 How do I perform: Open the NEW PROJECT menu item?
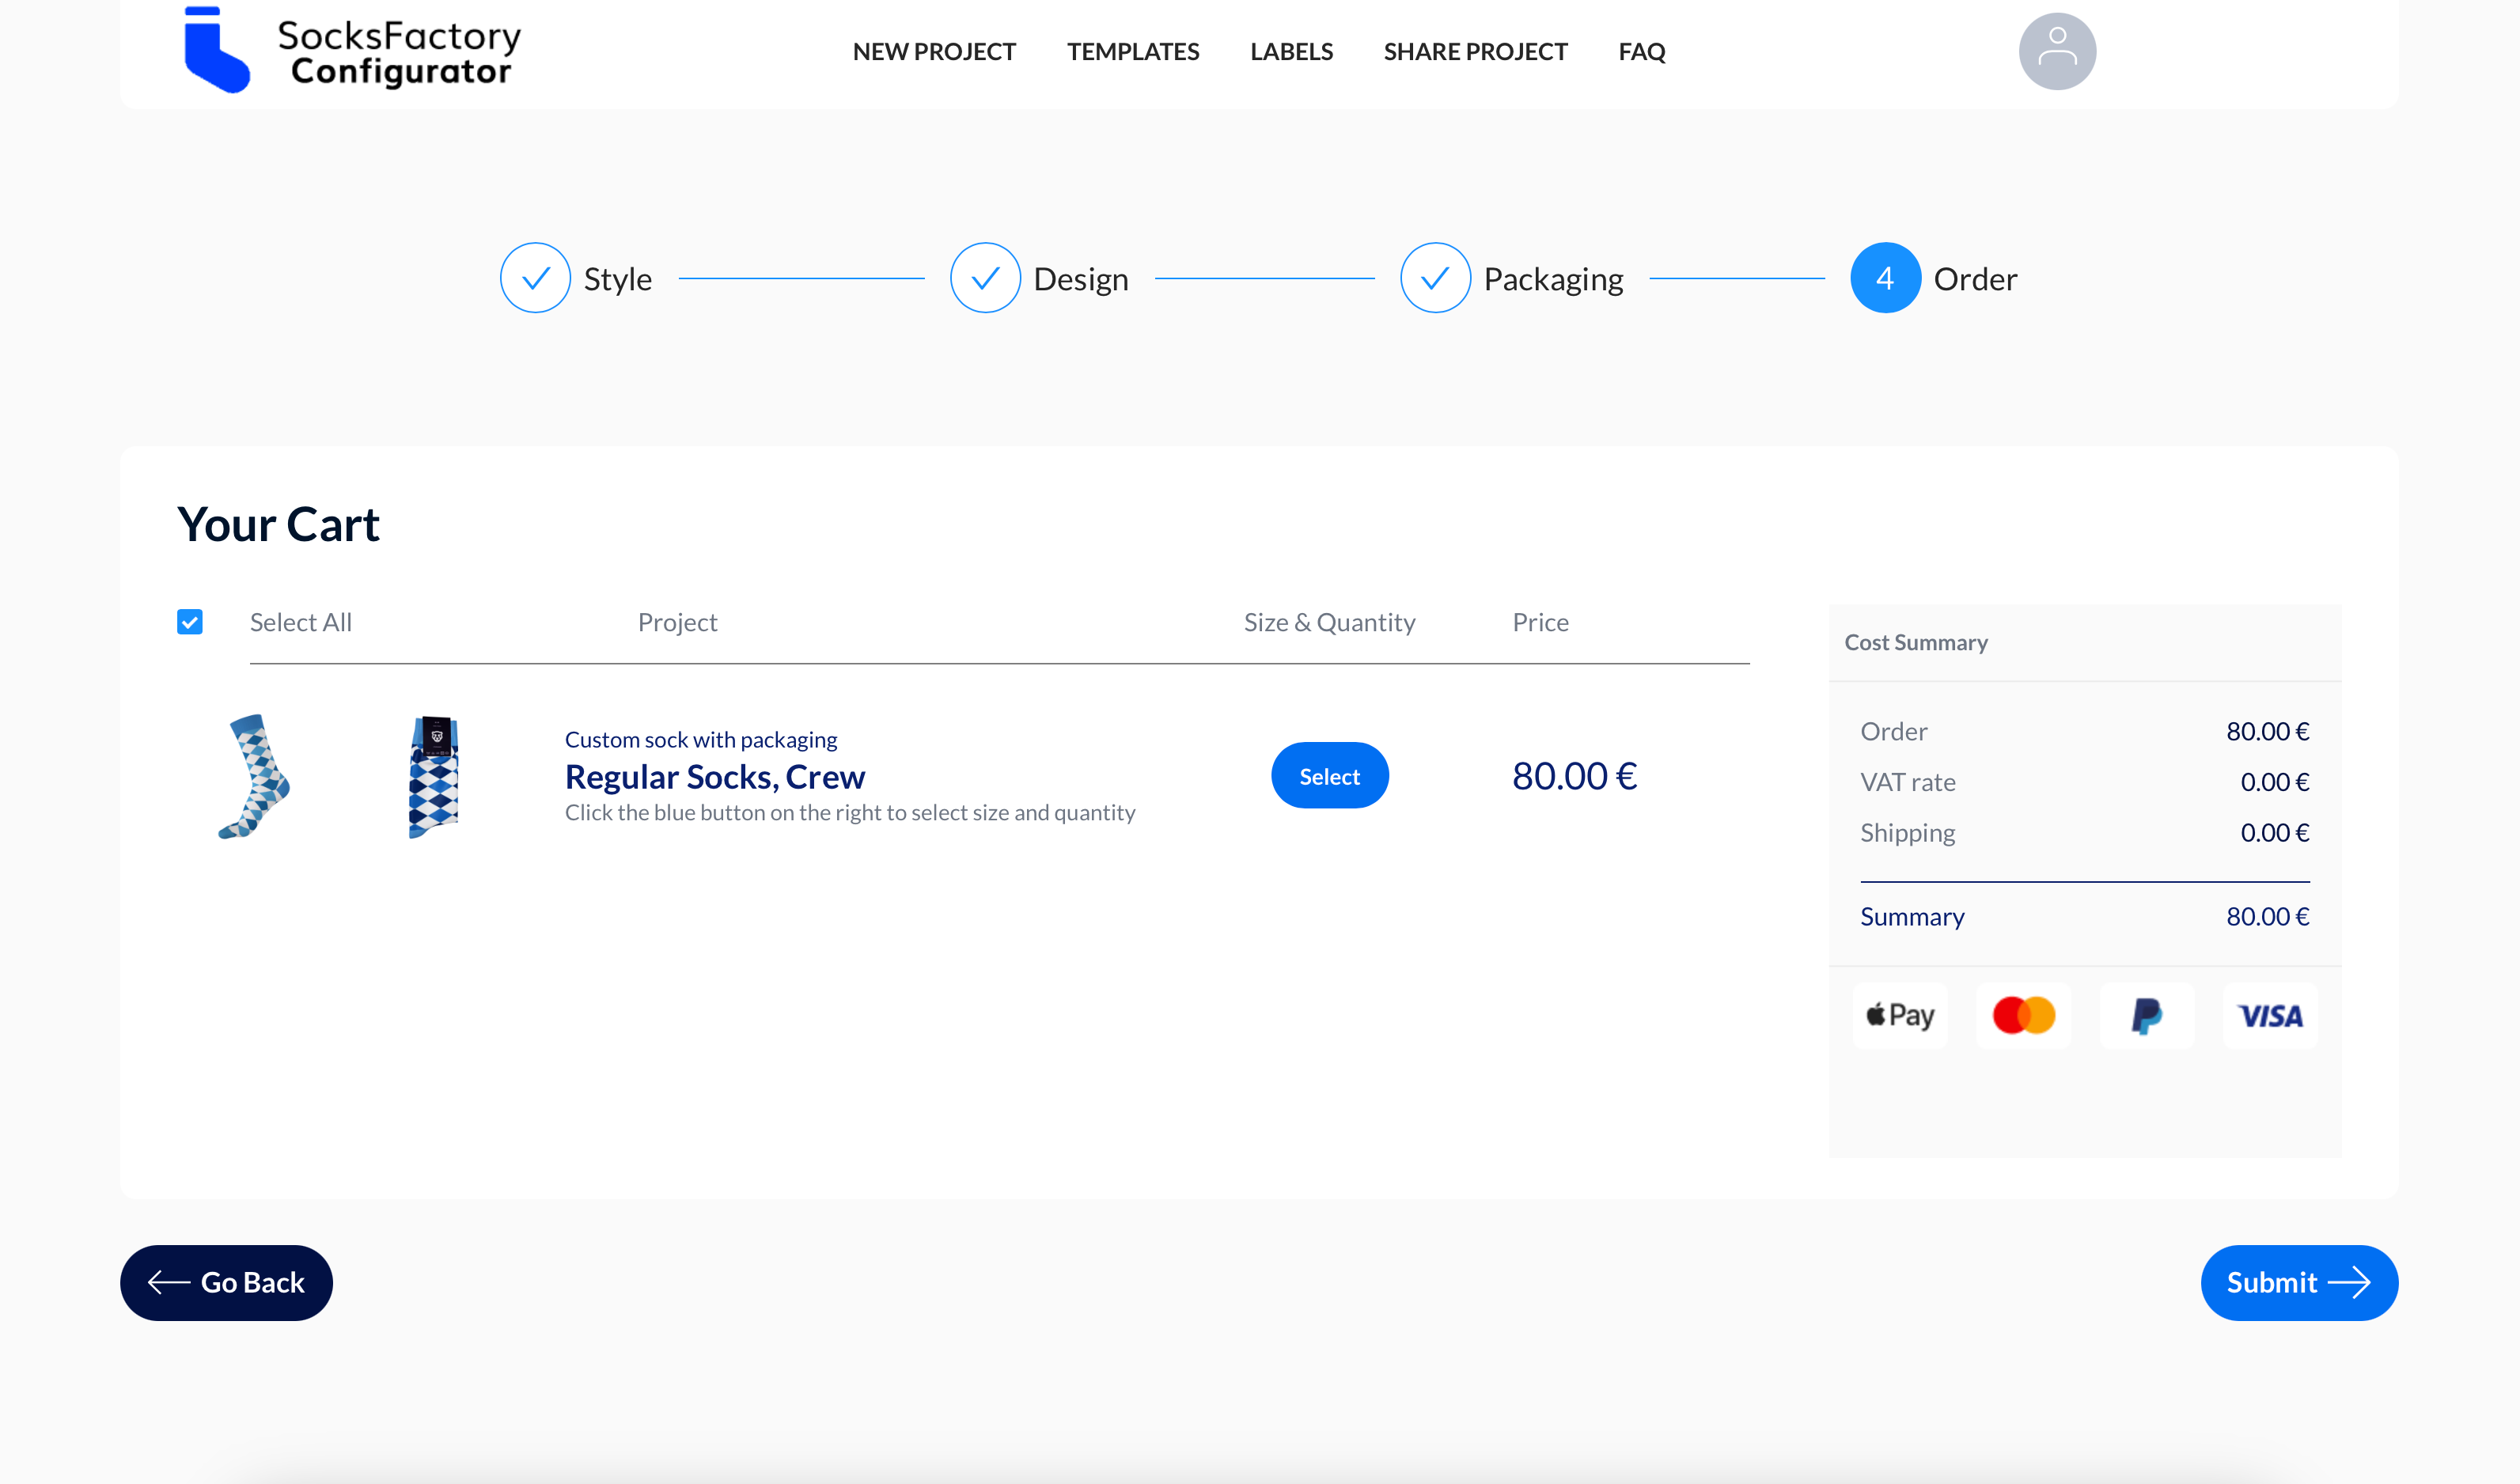pos(934,51)
